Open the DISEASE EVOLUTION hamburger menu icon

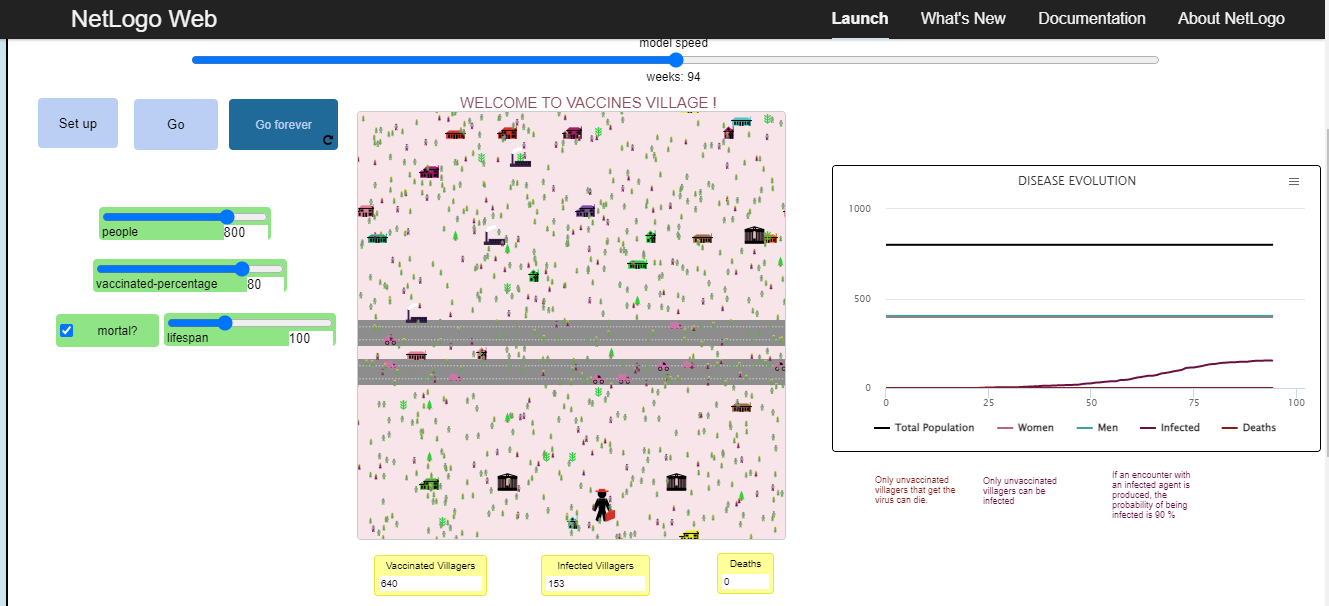point(1294,181)
